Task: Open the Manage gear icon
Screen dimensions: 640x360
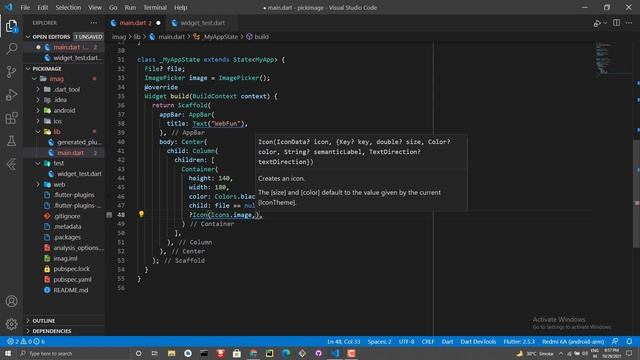Action: [11, 324]
